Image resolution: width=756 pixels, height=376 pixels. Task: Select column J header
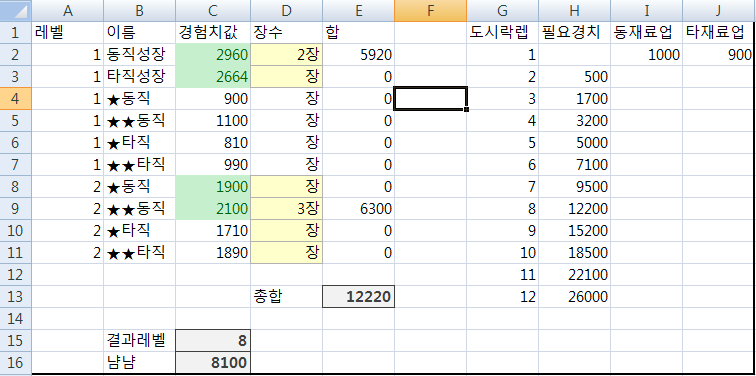(x=719, y=11)
